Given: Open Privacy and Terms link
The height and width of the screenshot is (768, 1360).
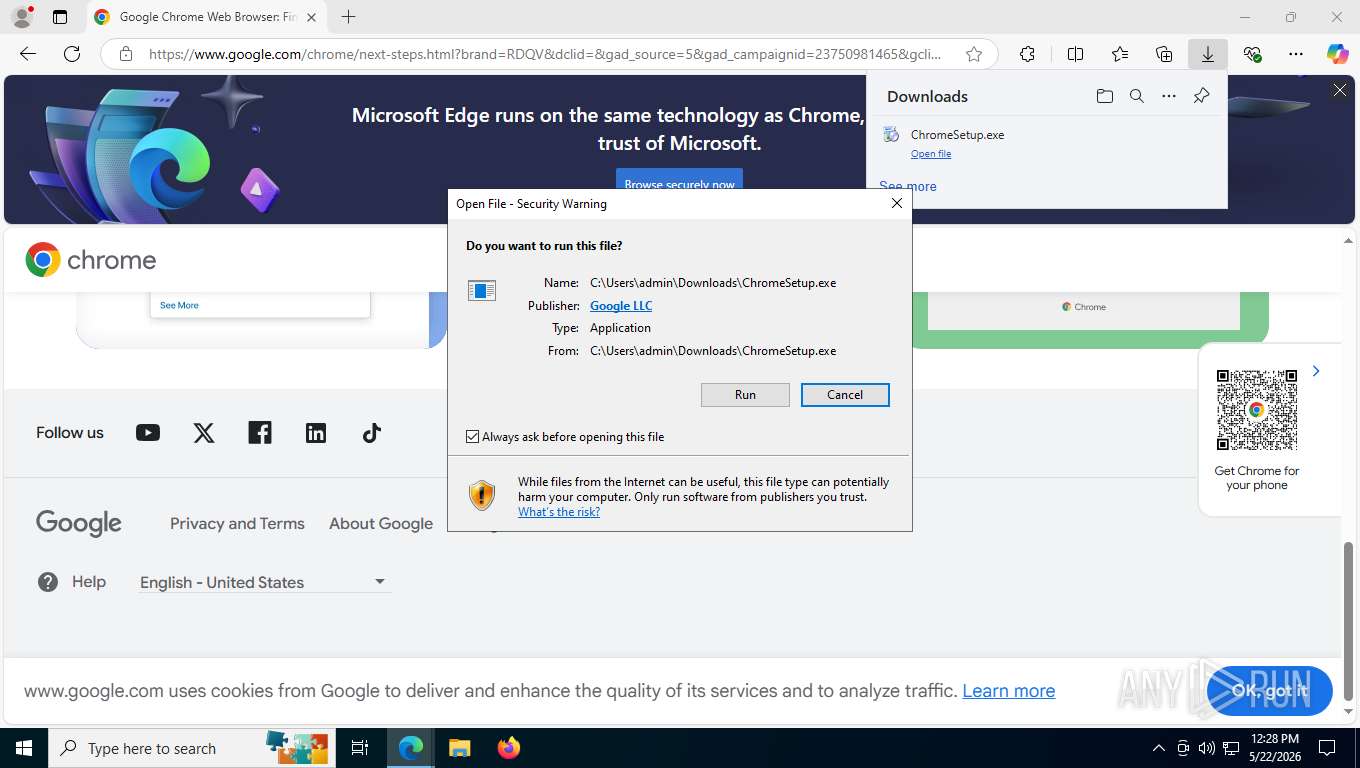Looking at the screenshot, I should (x=237, y=523).
